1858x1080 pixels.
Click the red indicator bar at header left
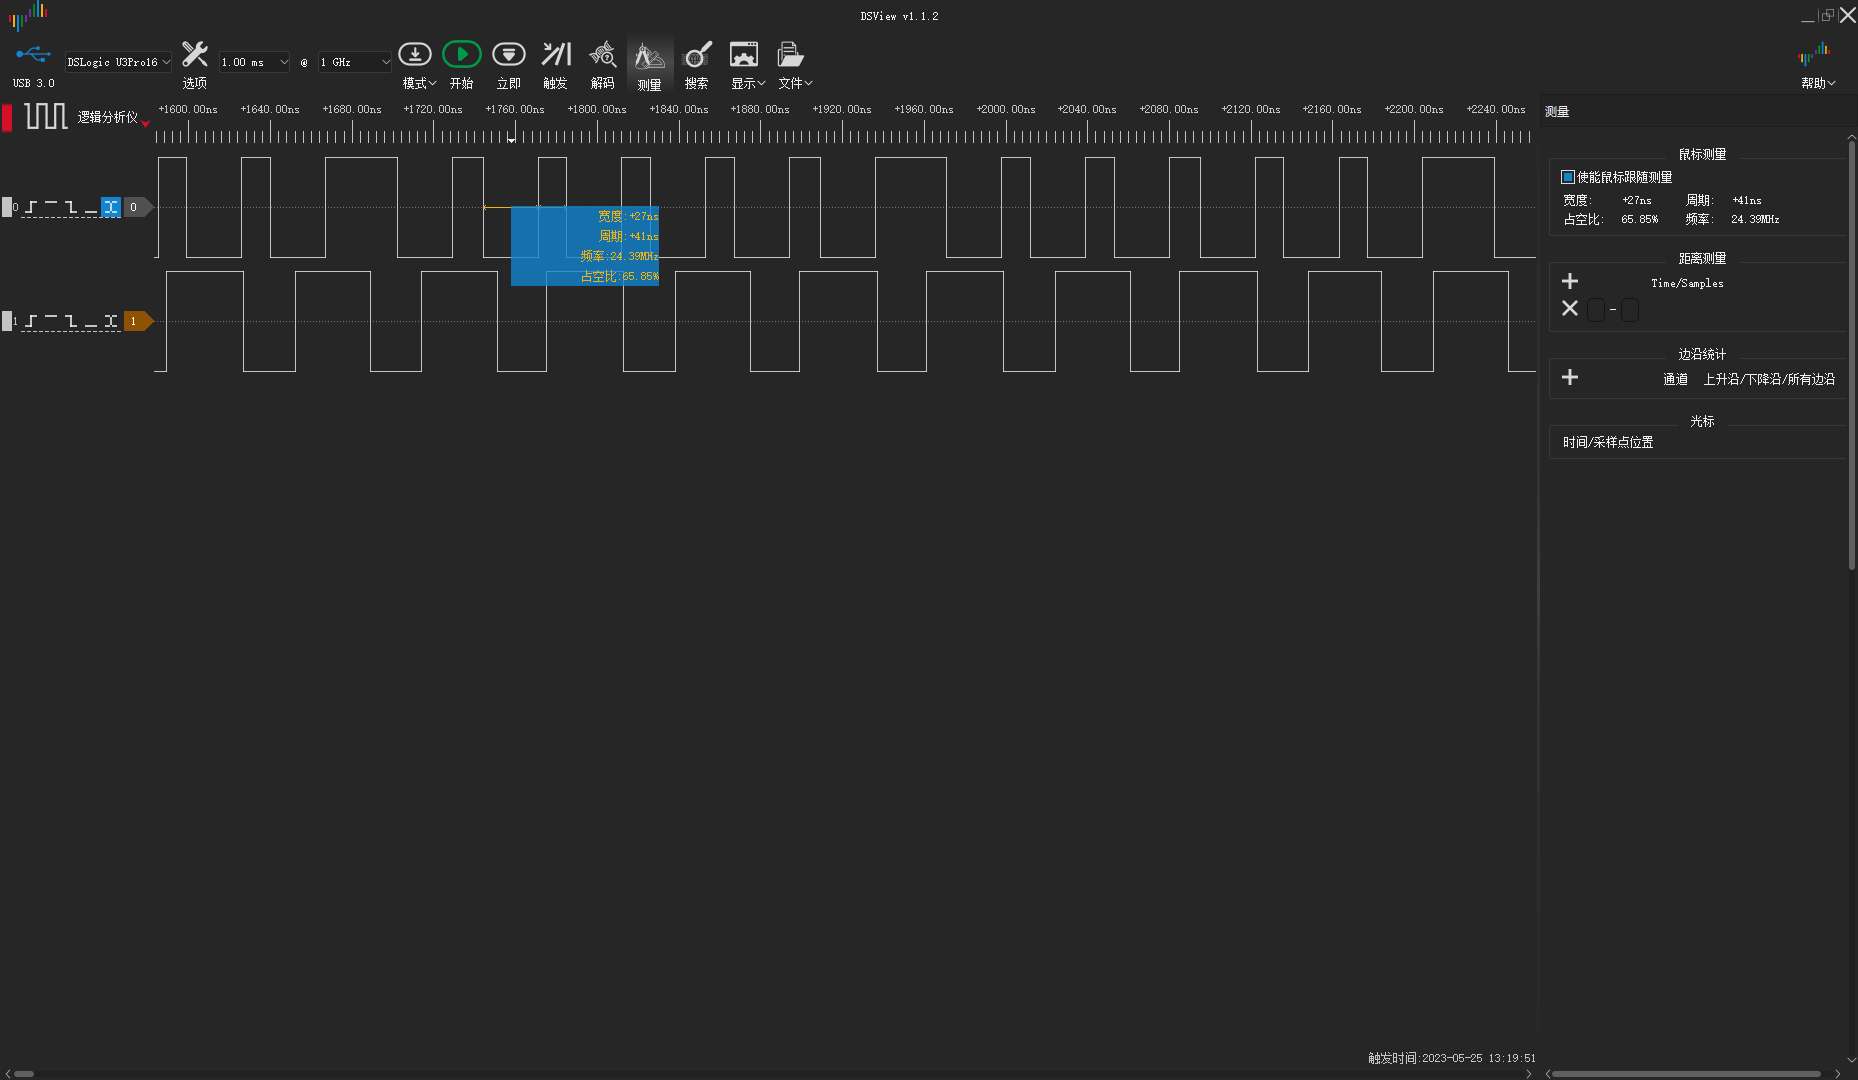pyautogui.click(x=7, y=117)
